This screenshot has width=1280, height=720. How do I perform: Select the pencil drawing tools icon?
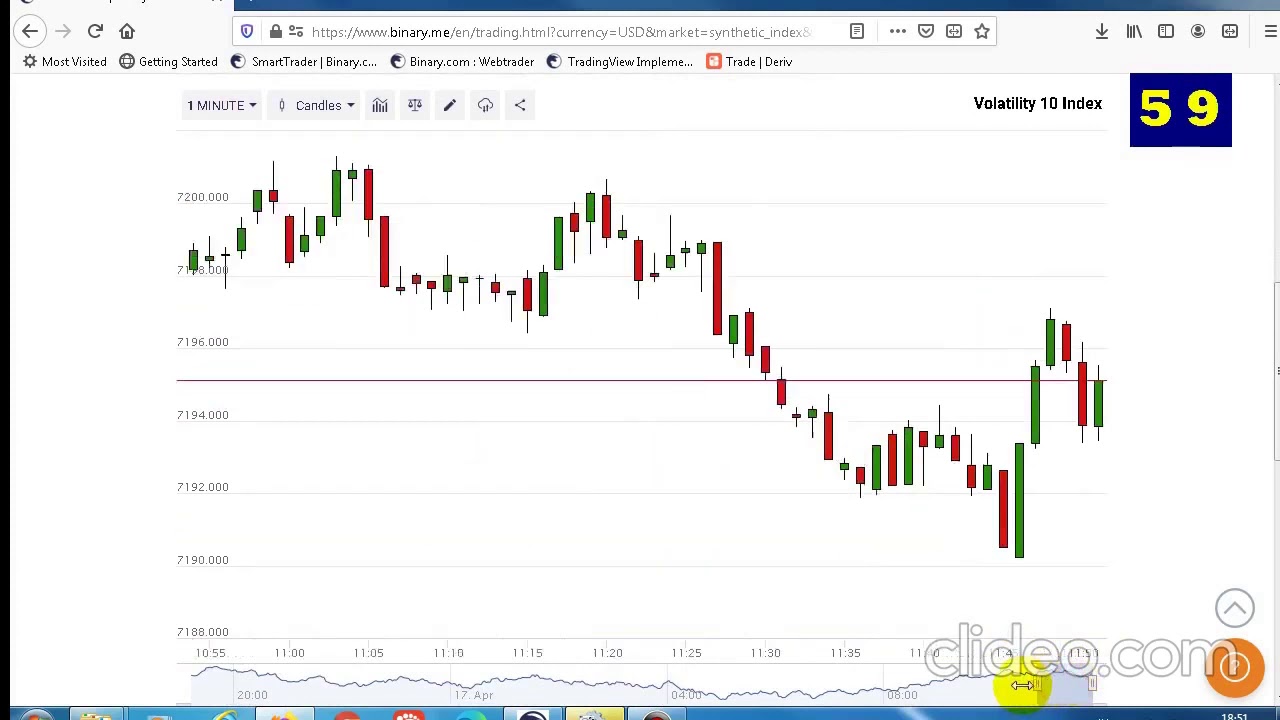(x=450, y=105)
